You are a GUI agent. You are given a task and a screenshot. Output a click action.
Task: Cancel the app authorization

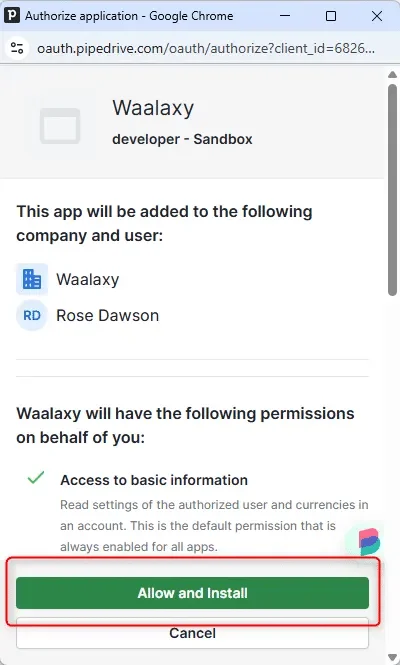pos(192,633)
